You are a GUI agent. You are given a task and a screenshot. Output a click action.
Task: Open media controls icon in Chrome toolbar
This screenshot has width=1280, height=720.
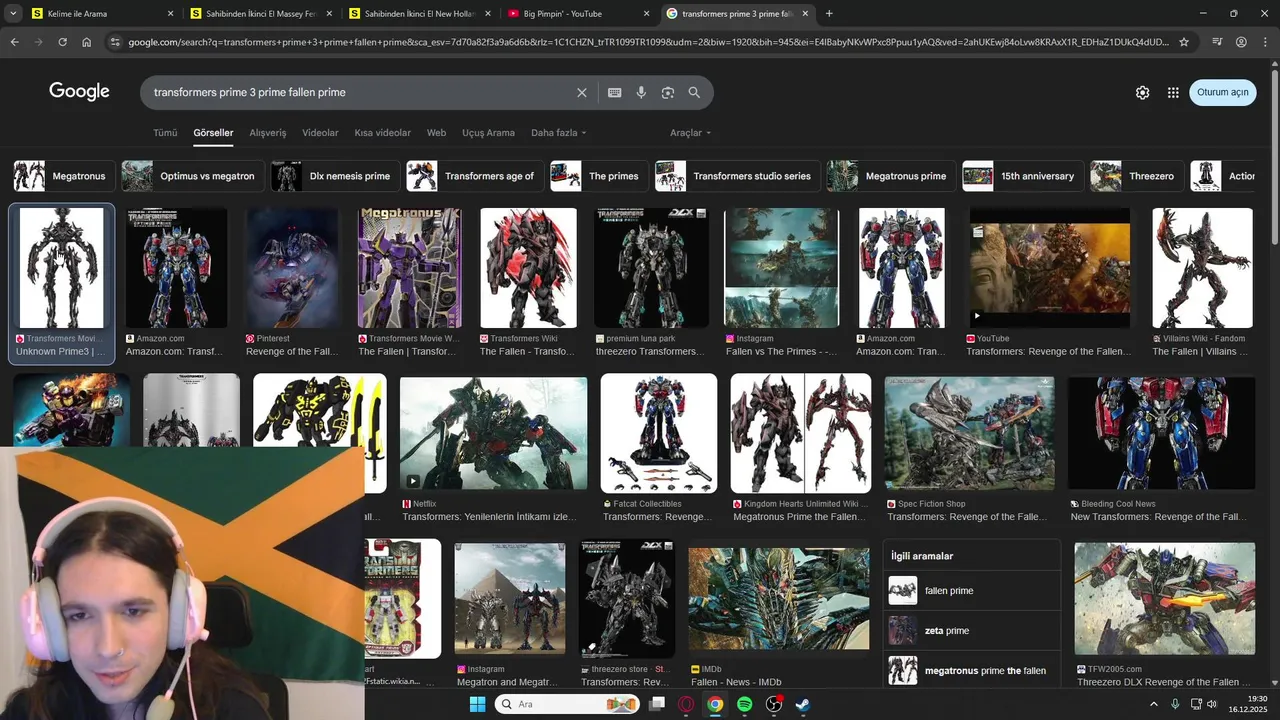[1217, 42]
